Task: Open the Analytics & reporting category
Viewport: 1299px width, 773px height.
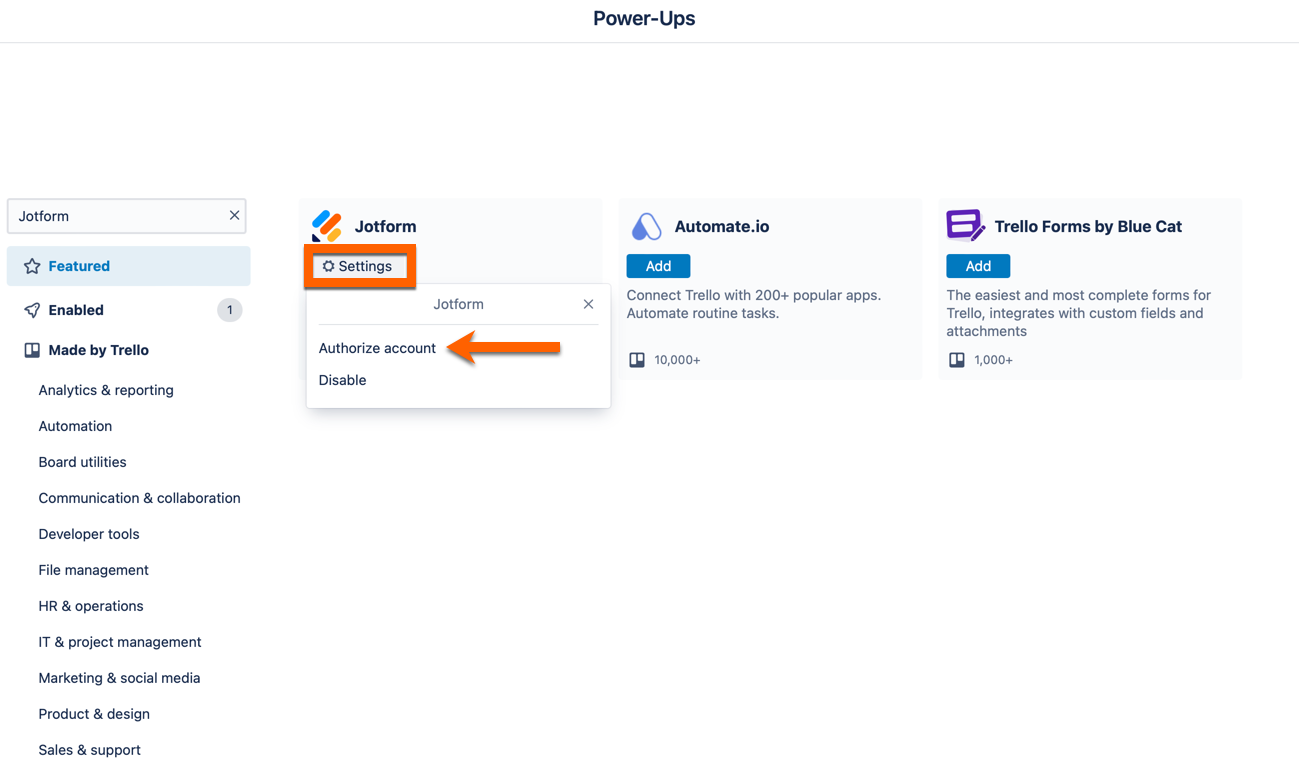Action: (106, 390)
